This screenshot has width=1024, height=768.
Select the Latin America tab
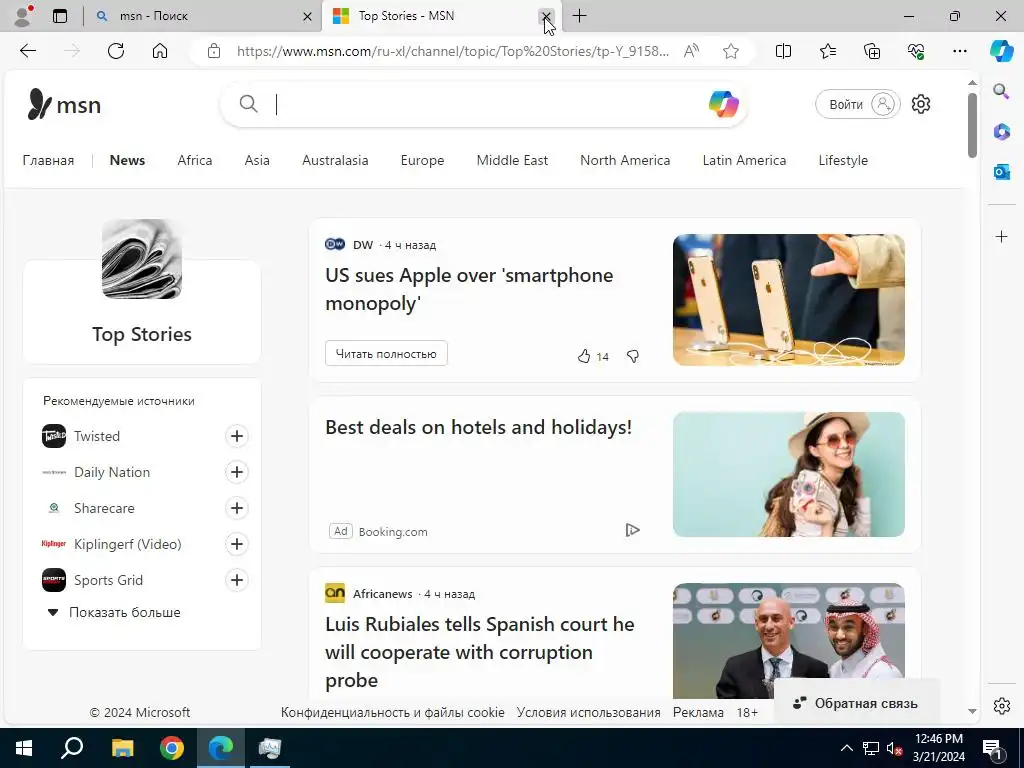click(744, 160)
